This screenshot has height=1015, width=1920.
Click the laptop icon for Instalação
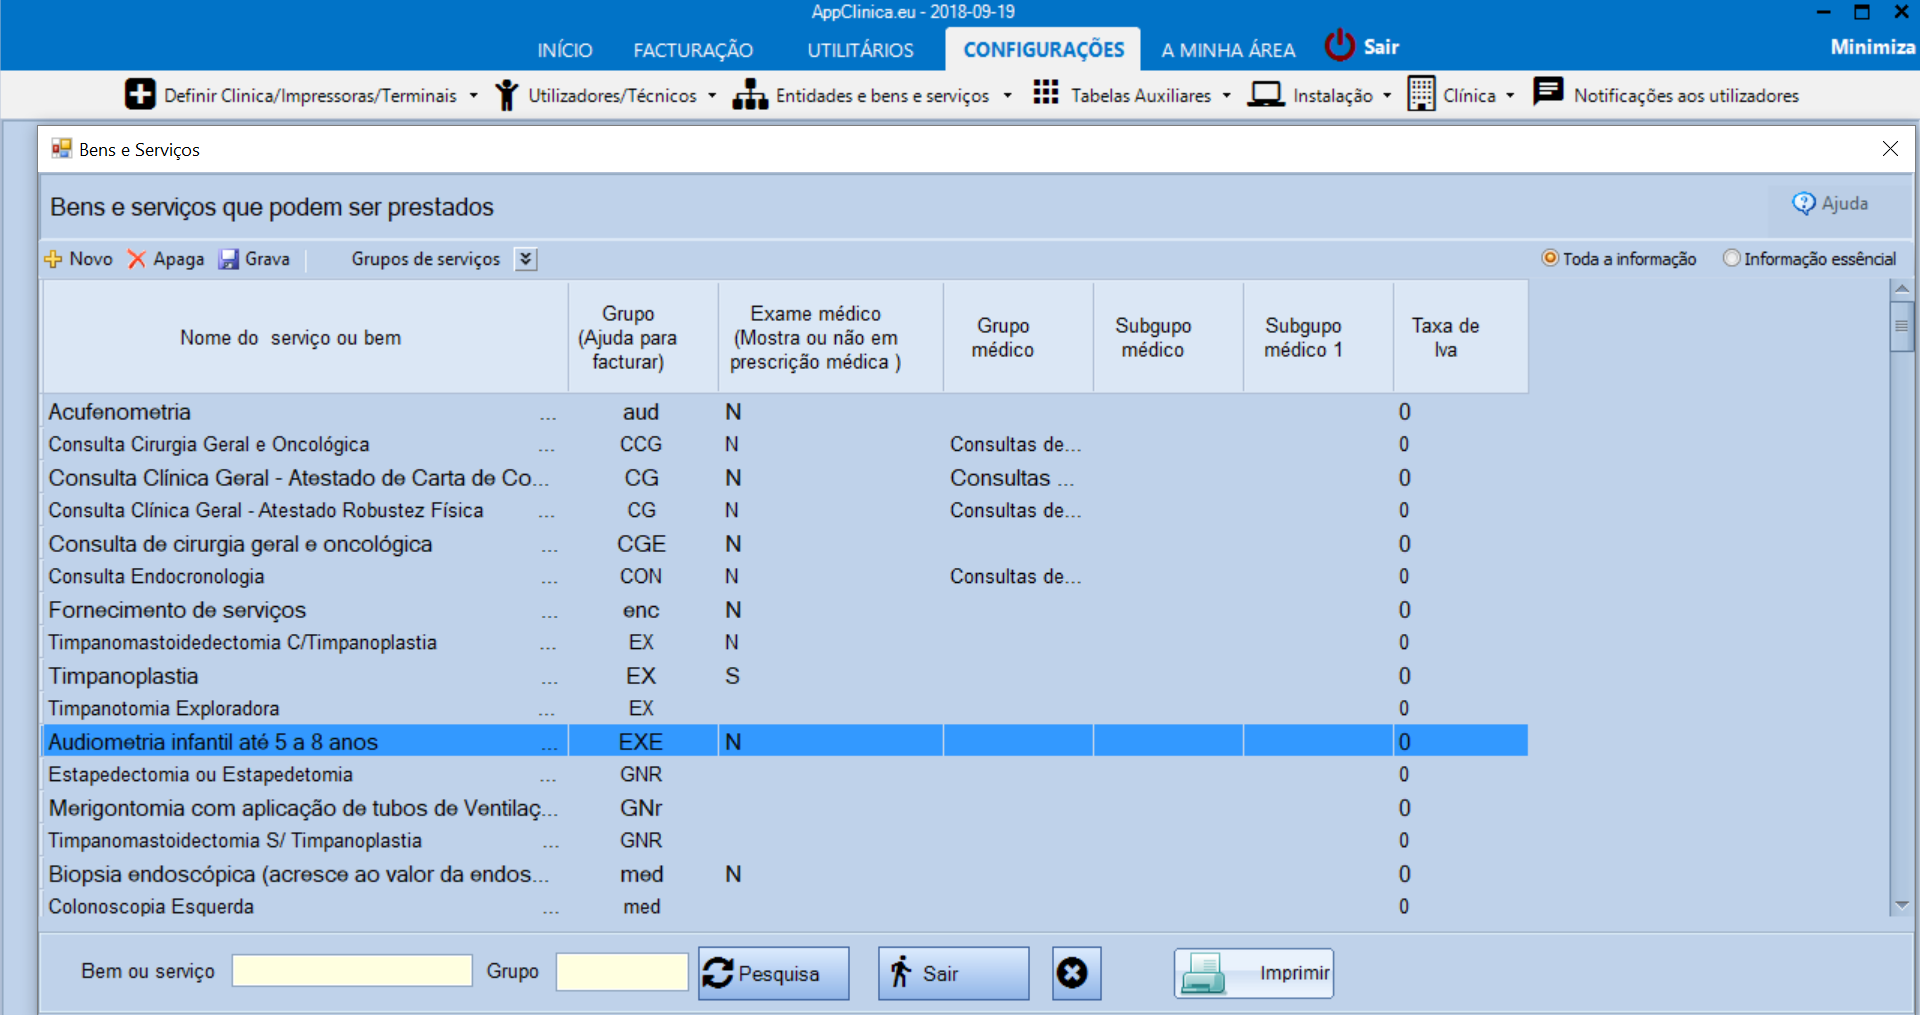pos(1266,95)
